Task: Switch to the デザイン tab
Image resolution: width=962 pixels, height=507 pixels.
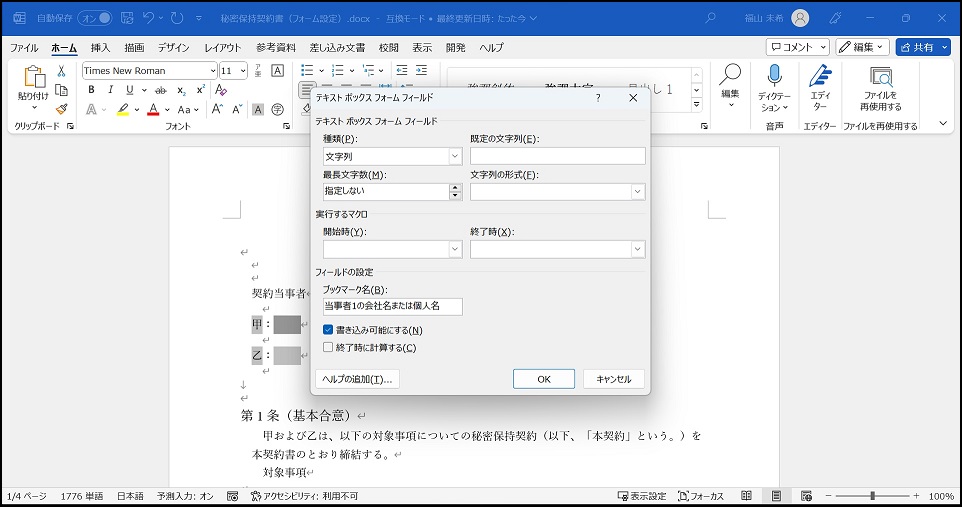Action: pos(174,47)
